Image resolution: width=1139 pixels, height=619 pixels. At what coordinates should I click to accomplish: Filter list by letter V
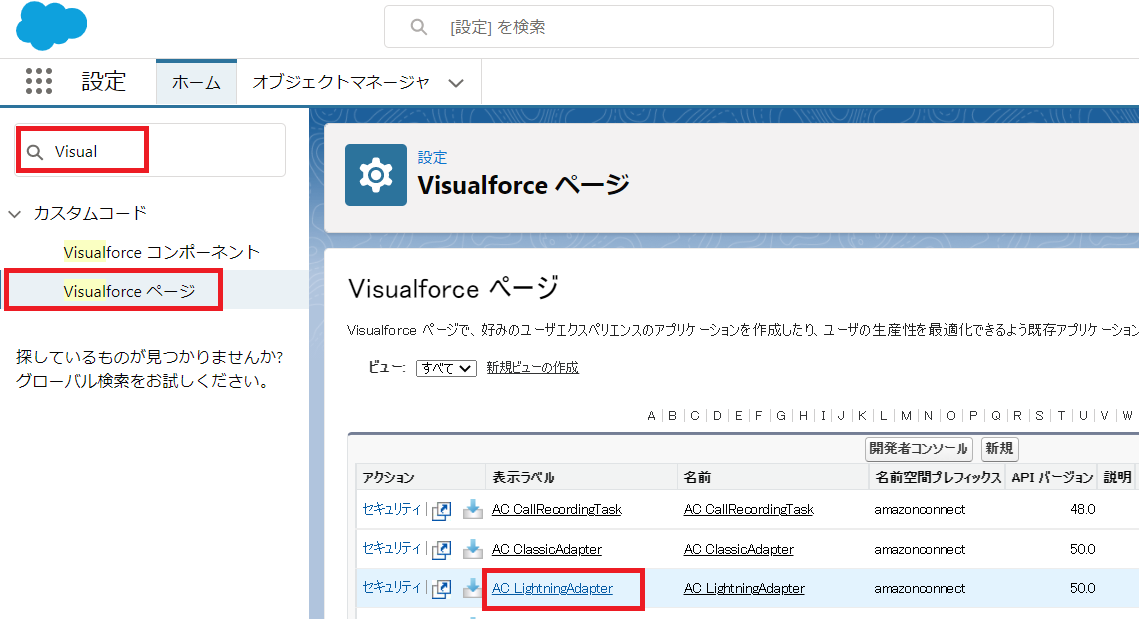pyautogui.click(x=1104, y=416)
